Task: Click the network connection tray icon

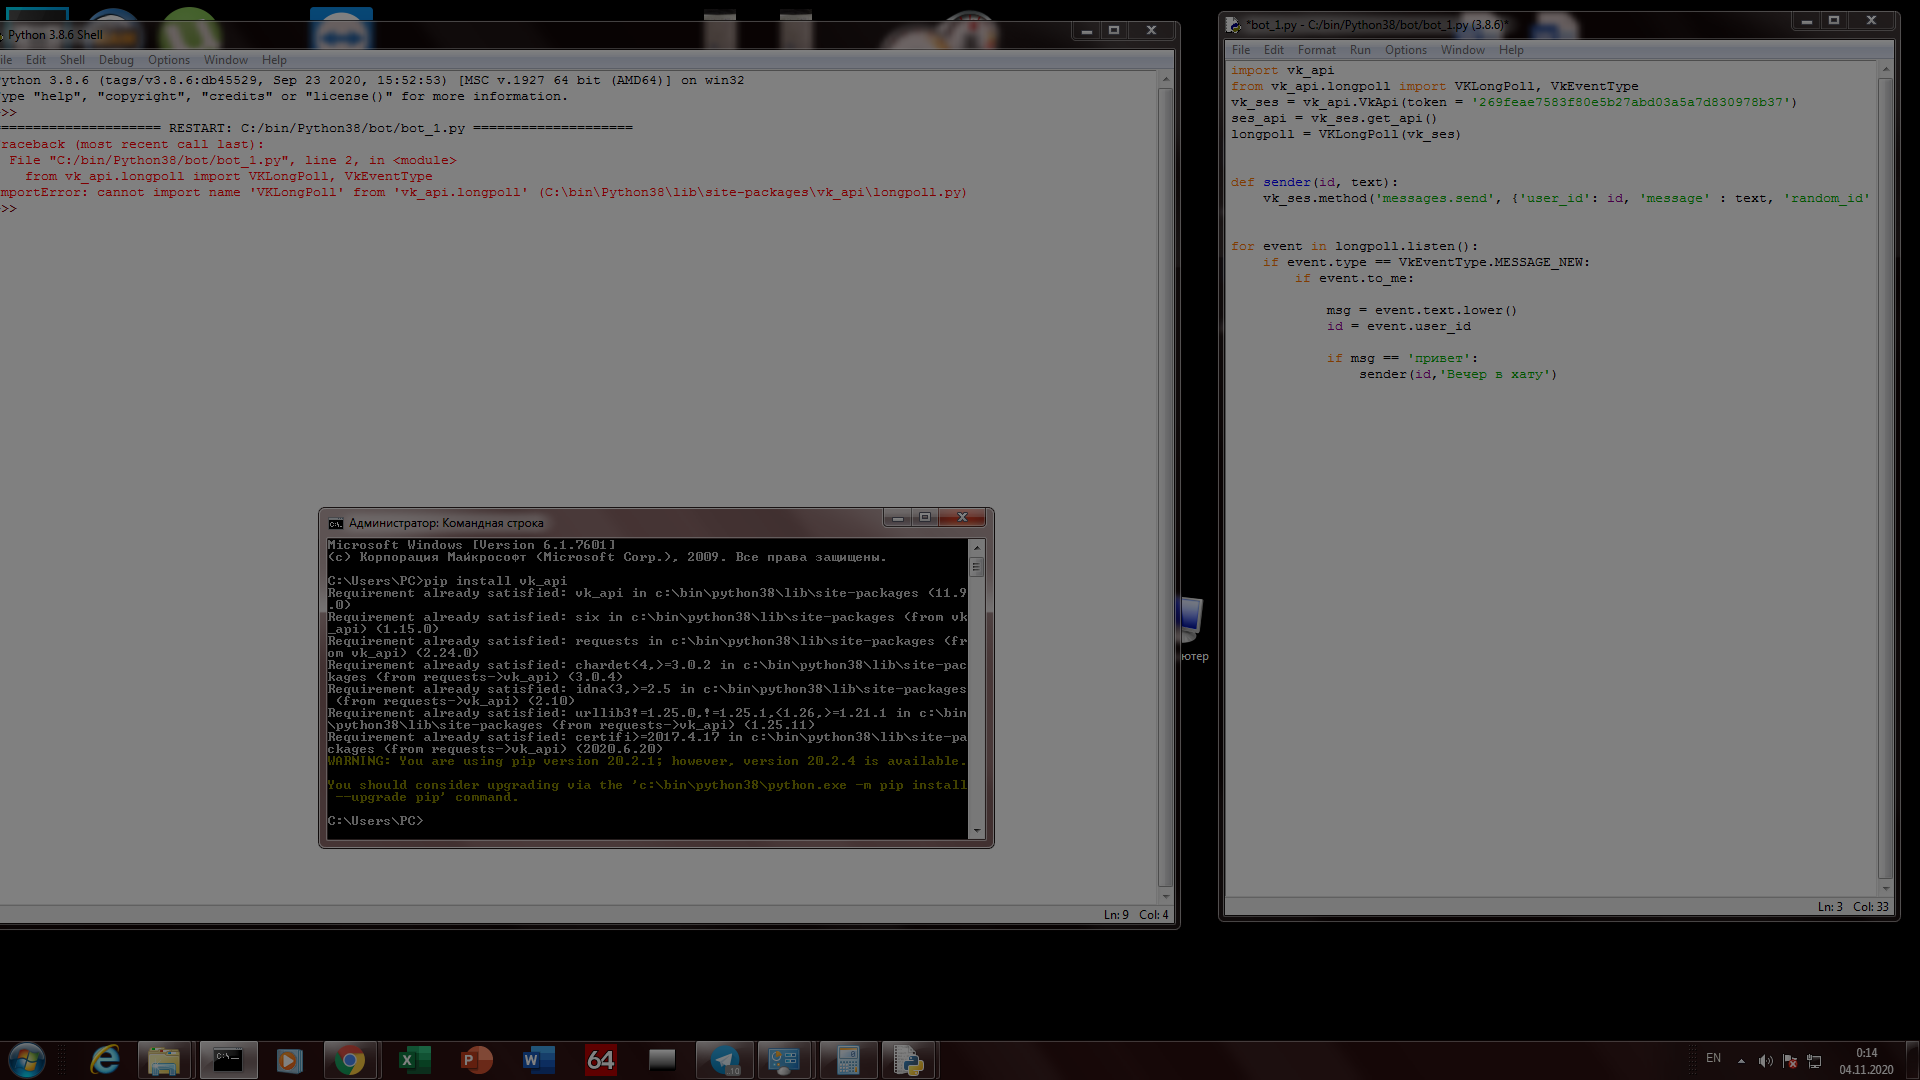Action: [1814, 1061]
